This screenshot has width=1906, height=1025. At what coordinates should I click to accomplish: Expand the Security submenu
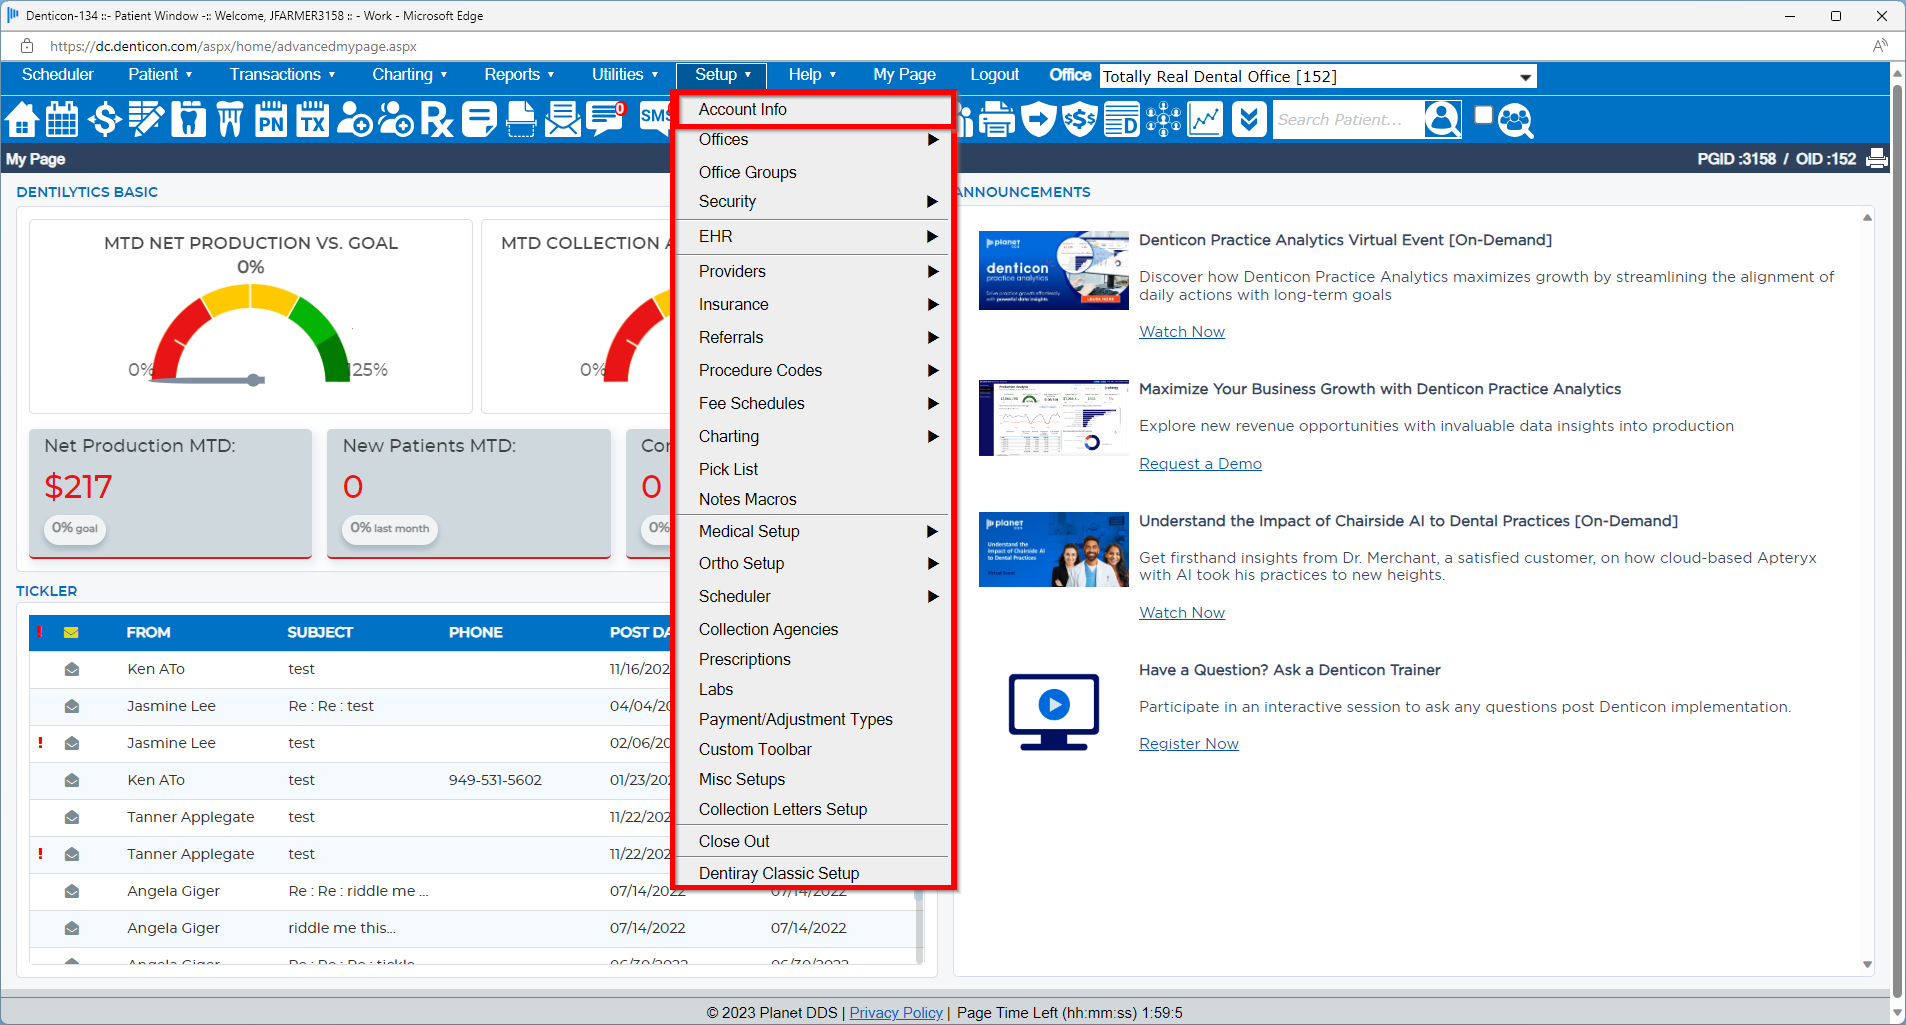813,201
